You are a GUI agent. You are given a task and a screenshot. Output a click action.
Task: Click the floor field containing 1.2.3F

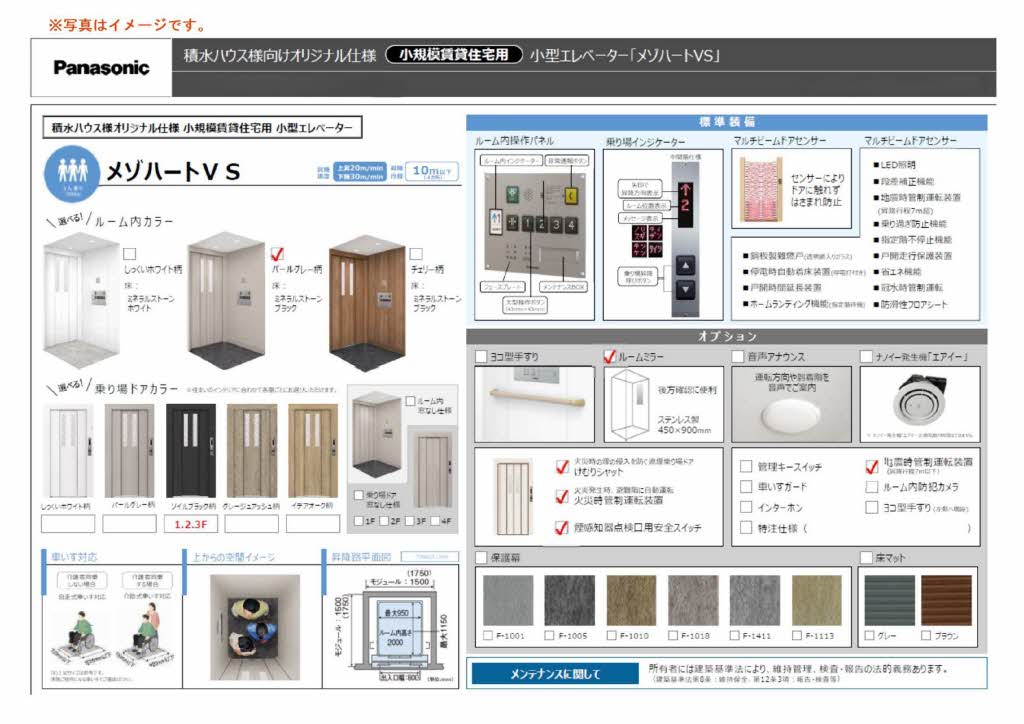(191, 524)
